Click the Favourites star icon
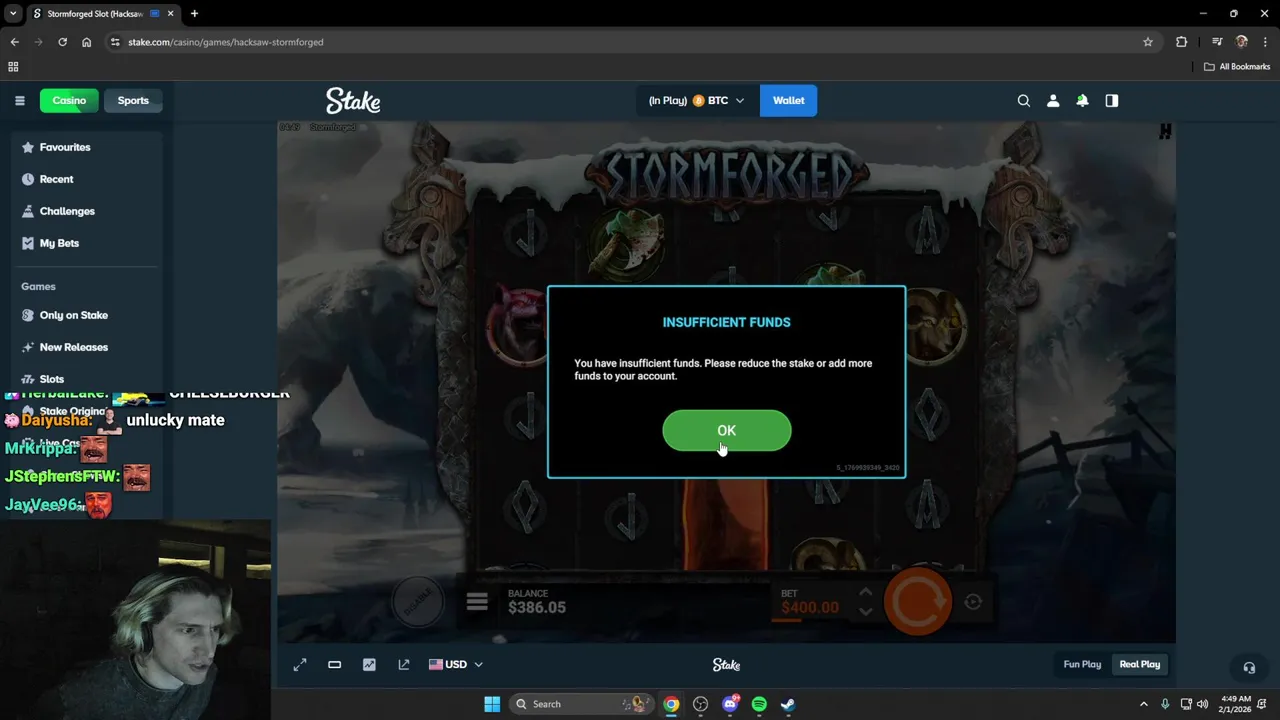 (28, 147)
